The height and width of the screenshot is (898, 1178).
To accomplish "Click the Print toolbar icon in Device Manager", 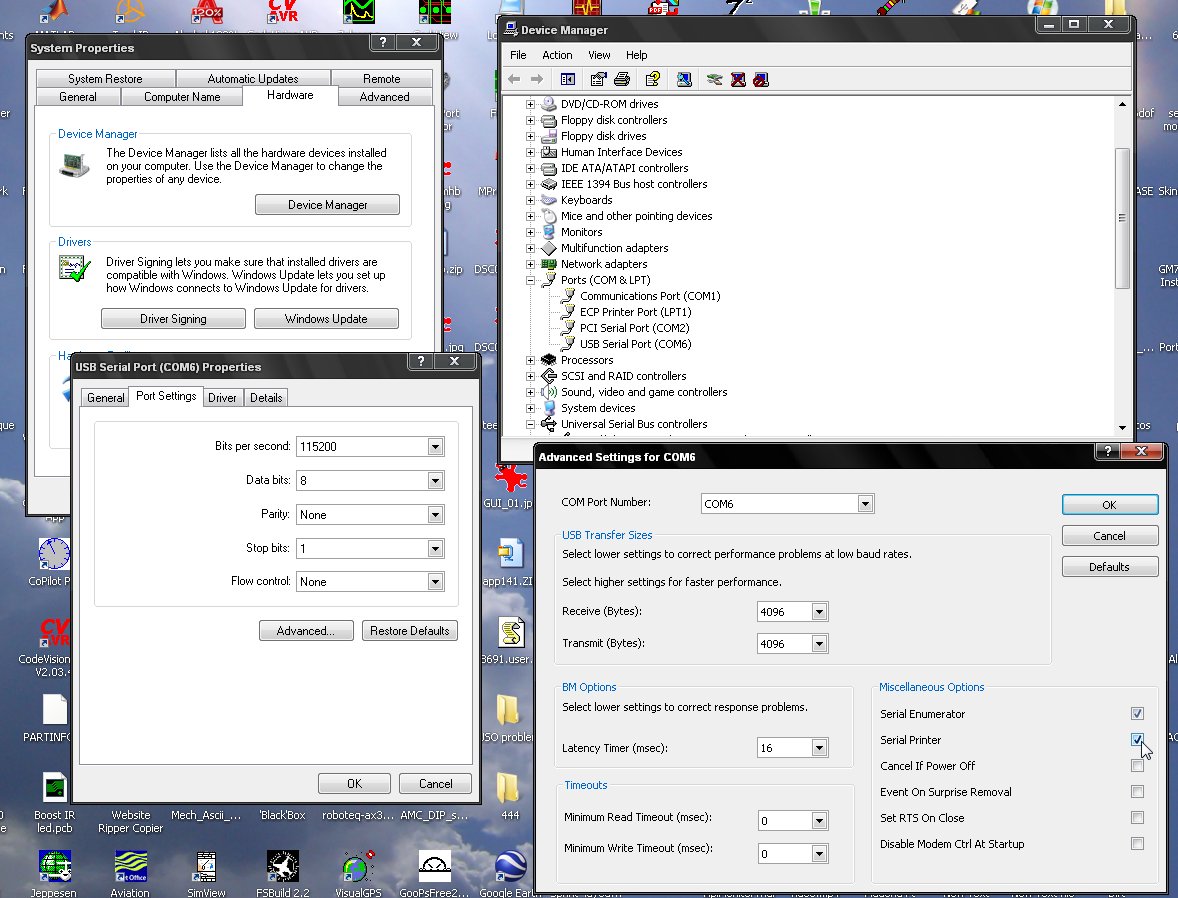I will [621, 79].
